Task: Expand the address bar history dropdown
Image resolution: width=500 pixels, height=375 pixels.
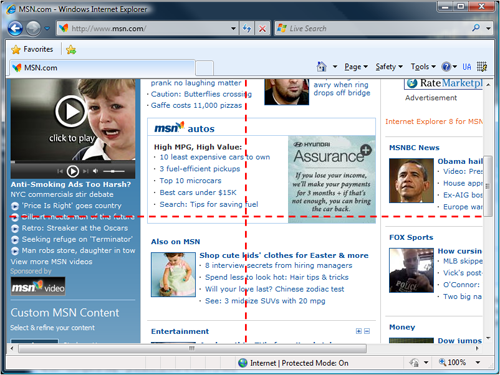Action: click(x=234, y=29)
